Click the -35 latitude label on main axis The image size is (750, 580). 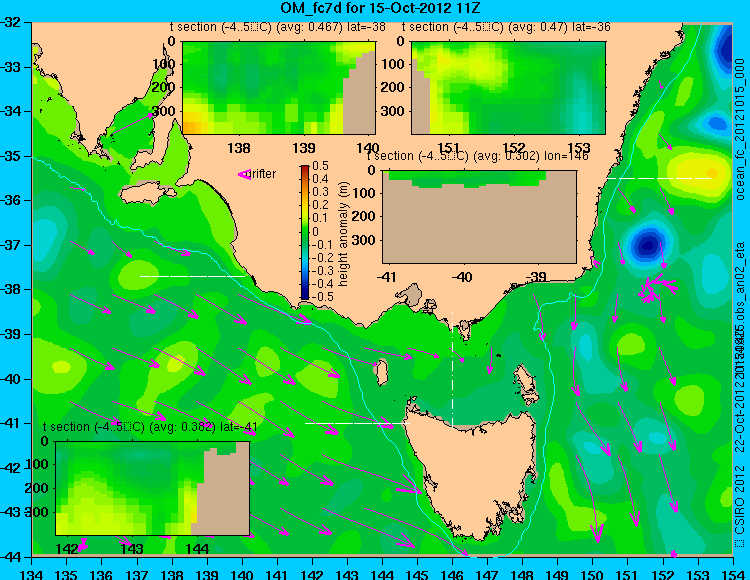[11, 156]
